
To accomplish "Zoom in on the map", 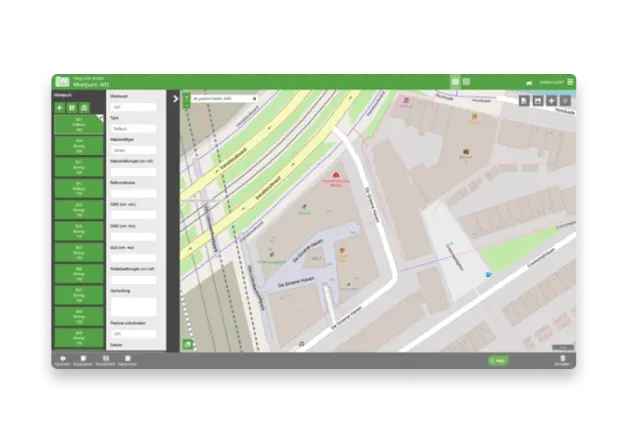I will click(x=186, y=98).
